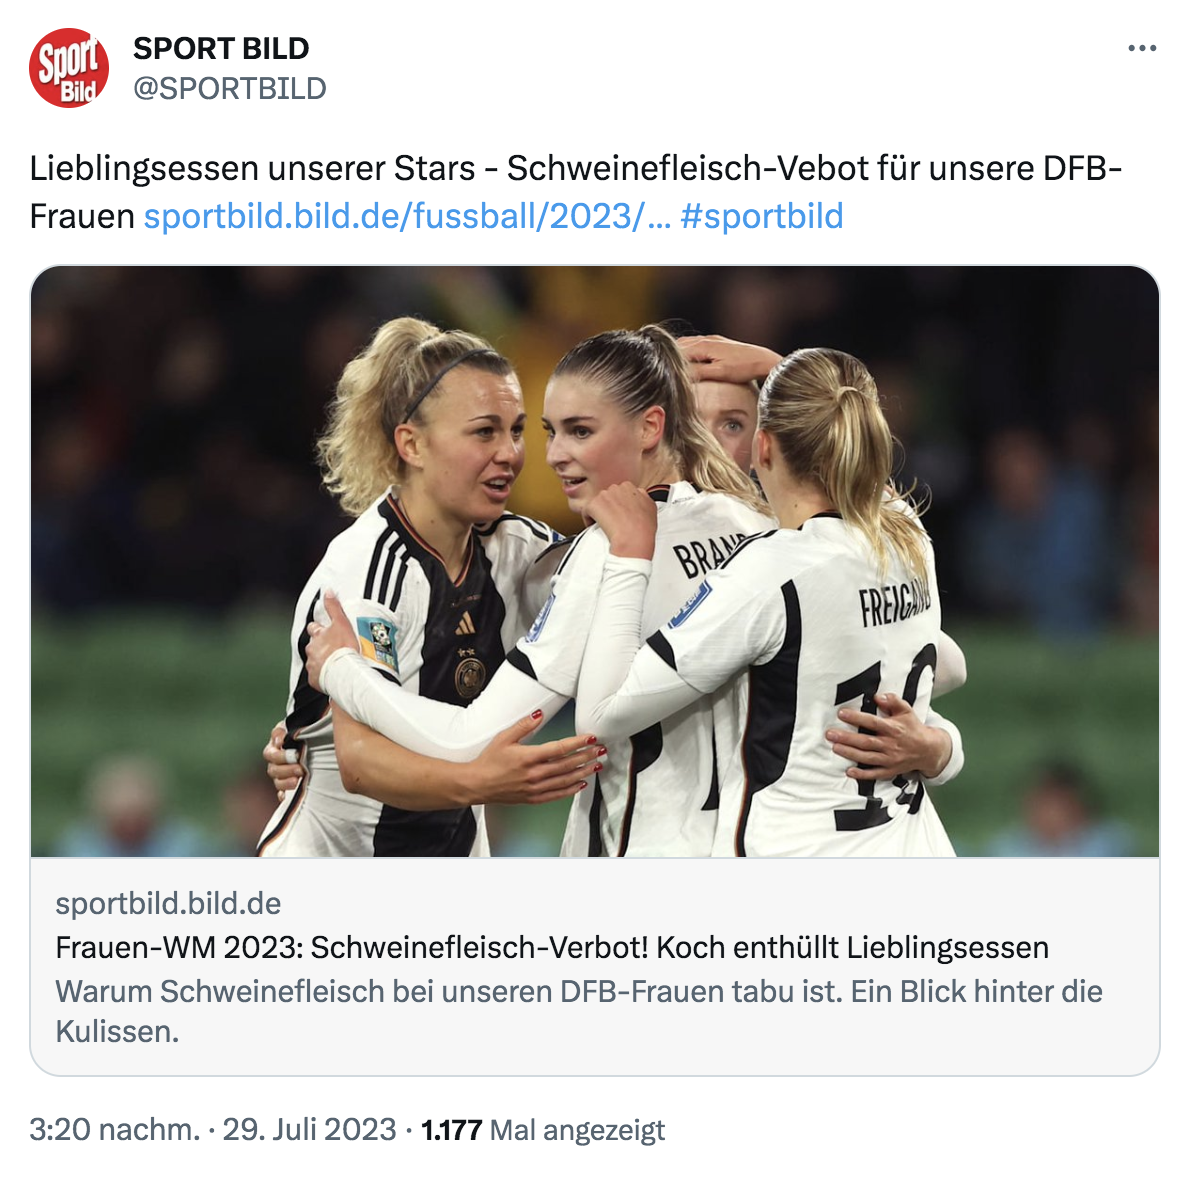The width and height of the screenshot is (1190, 1178).
Task: Open headline Frauen-WM 2023: Schweinefleisch-Verbot
Action: [552, 947]
